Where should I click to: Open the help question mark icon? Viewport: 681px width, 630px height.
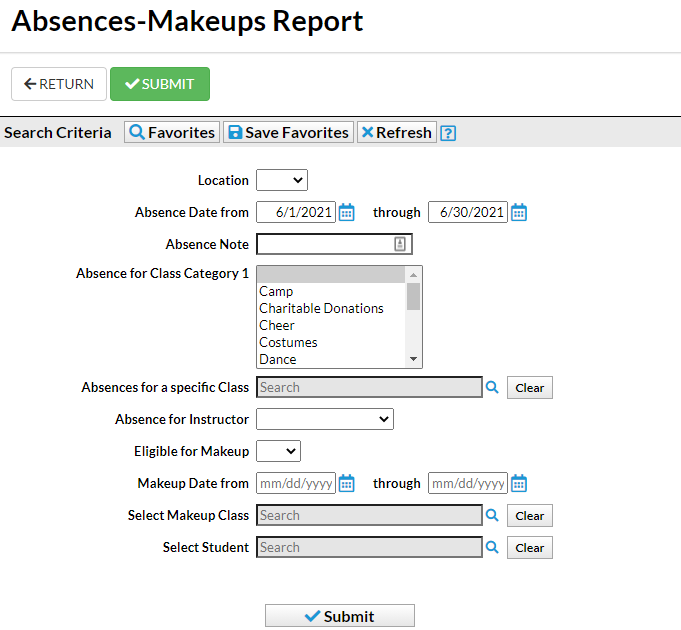(448, 133)
